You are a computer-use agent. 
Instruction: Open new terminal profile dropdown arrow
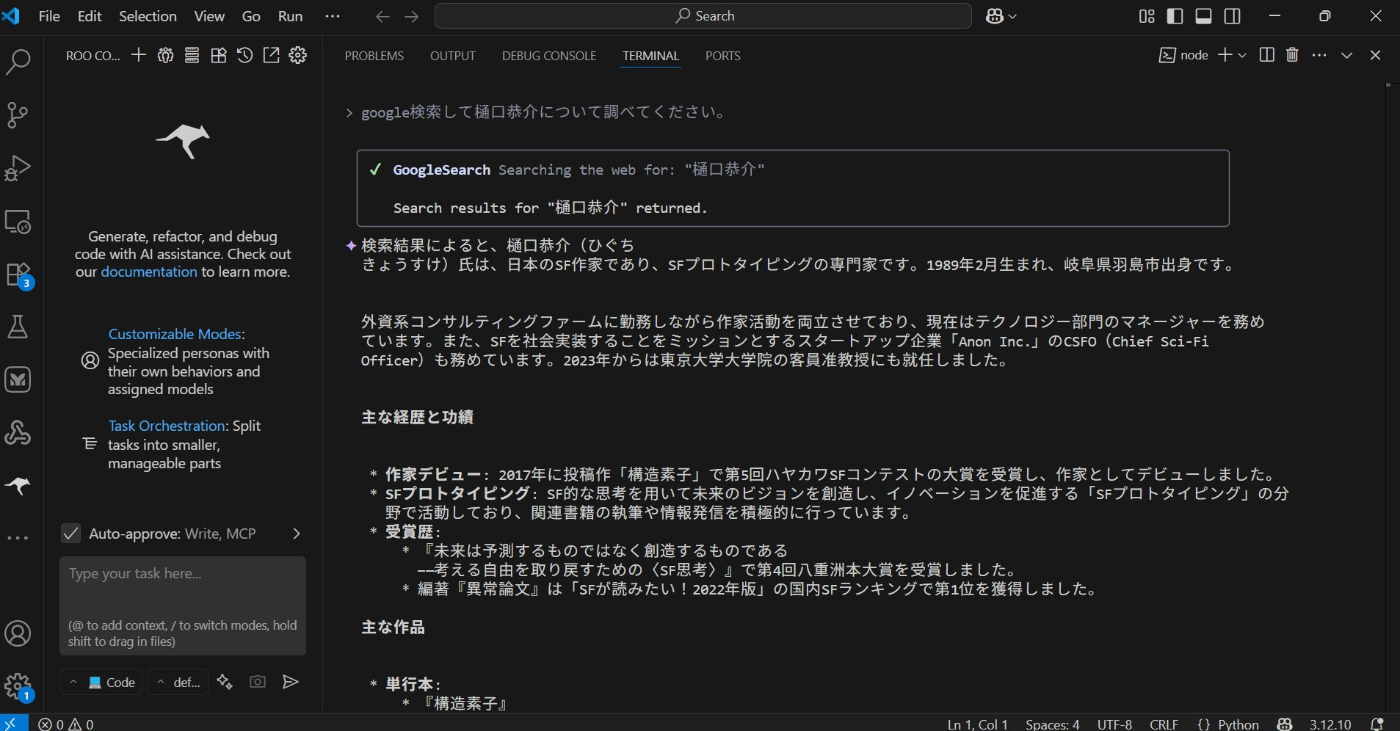[1243, 55]
